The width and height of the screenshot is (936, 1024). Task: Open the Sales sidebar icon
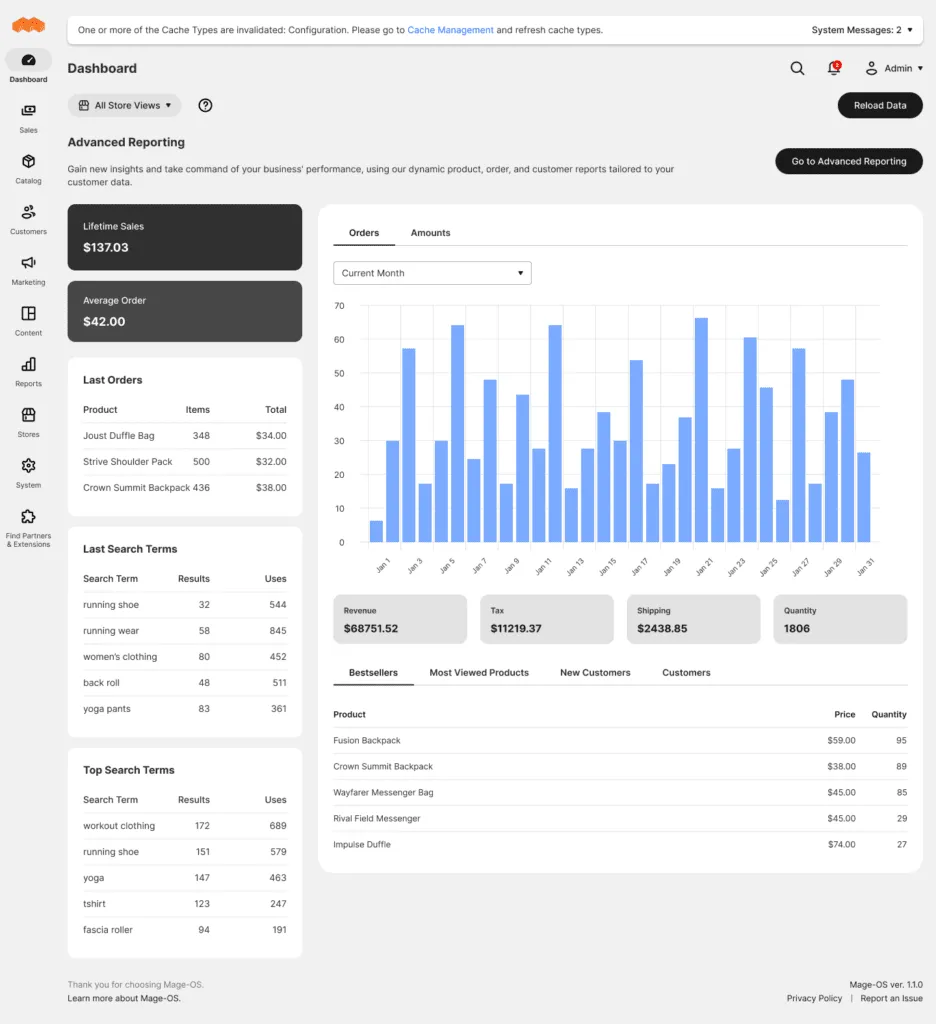point(28,111)
